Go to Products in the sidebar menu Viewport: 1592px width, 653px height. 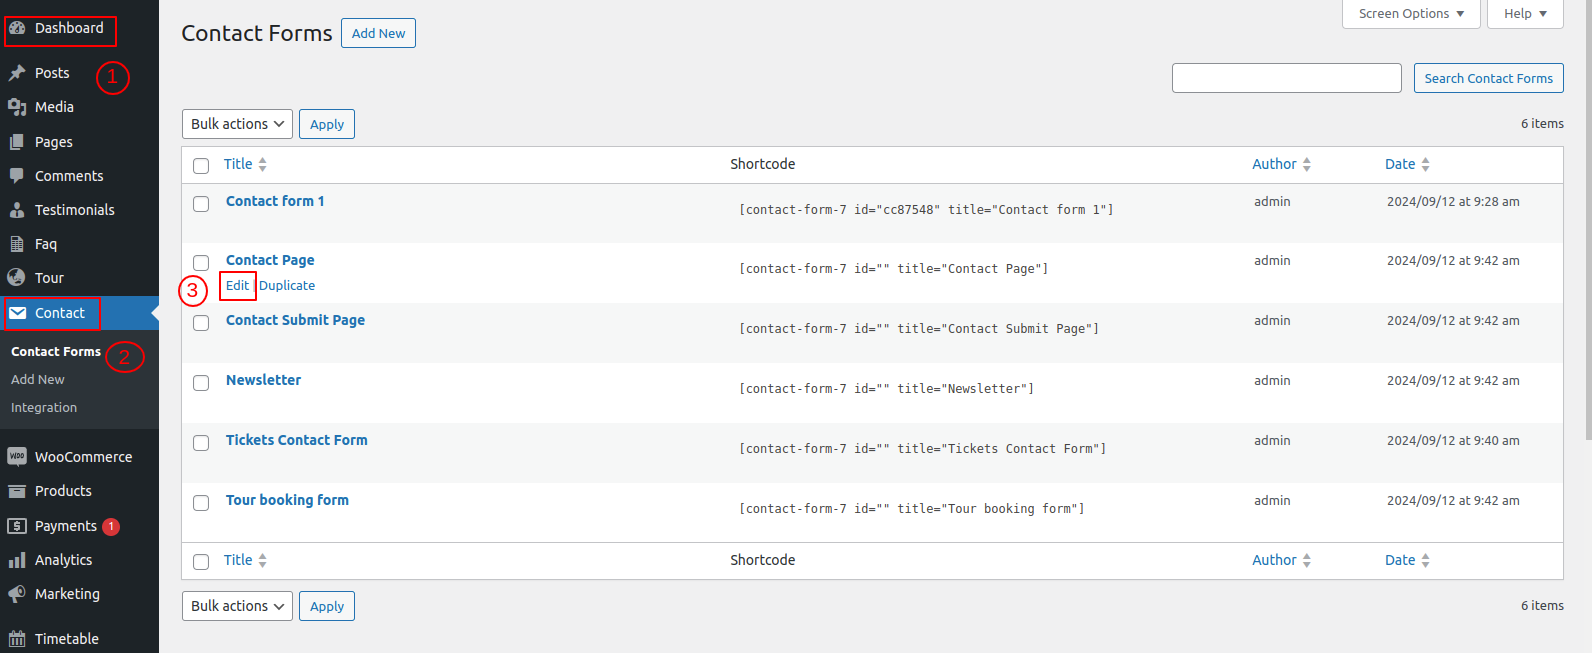[x=63, y=491]
